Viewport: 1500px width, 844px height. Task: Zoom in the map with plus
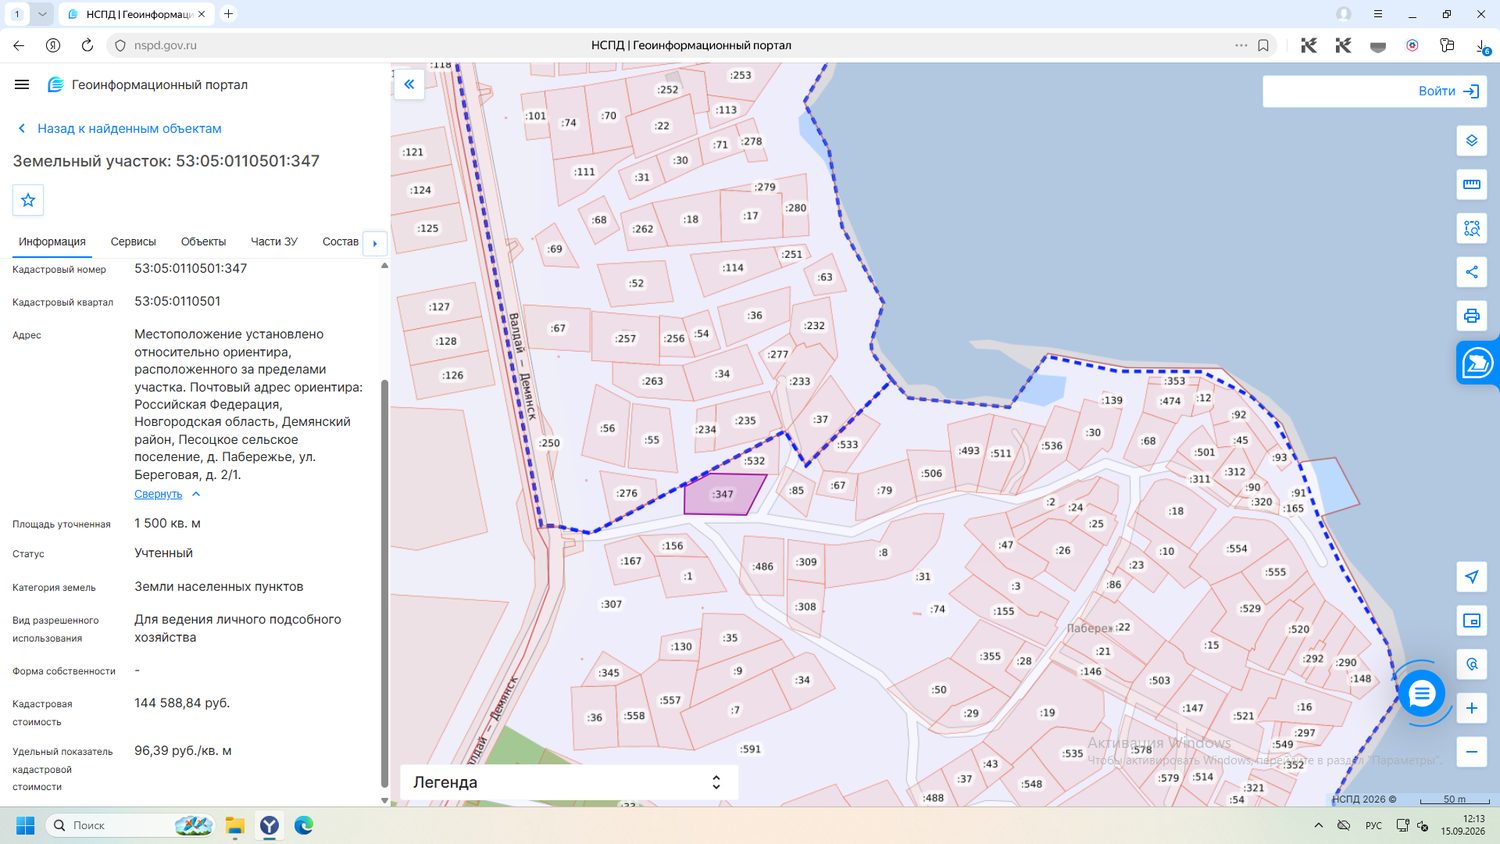point(1471,708)
